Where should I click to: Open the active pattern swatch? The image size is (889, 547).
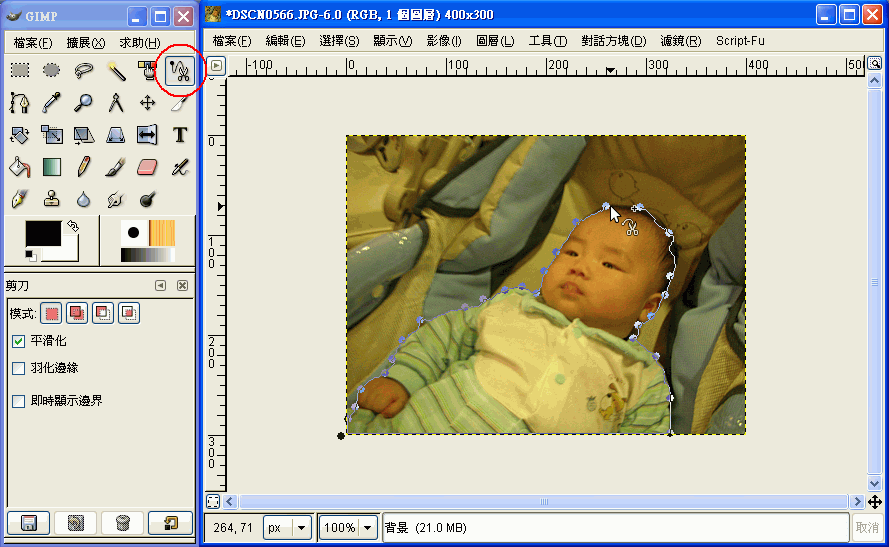[162, 233]
